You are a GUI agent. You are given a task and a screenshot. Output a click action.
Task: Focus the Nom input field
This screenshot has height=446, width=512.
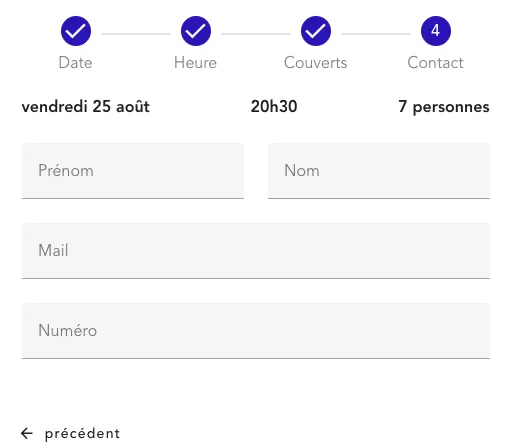coord(379,171)
